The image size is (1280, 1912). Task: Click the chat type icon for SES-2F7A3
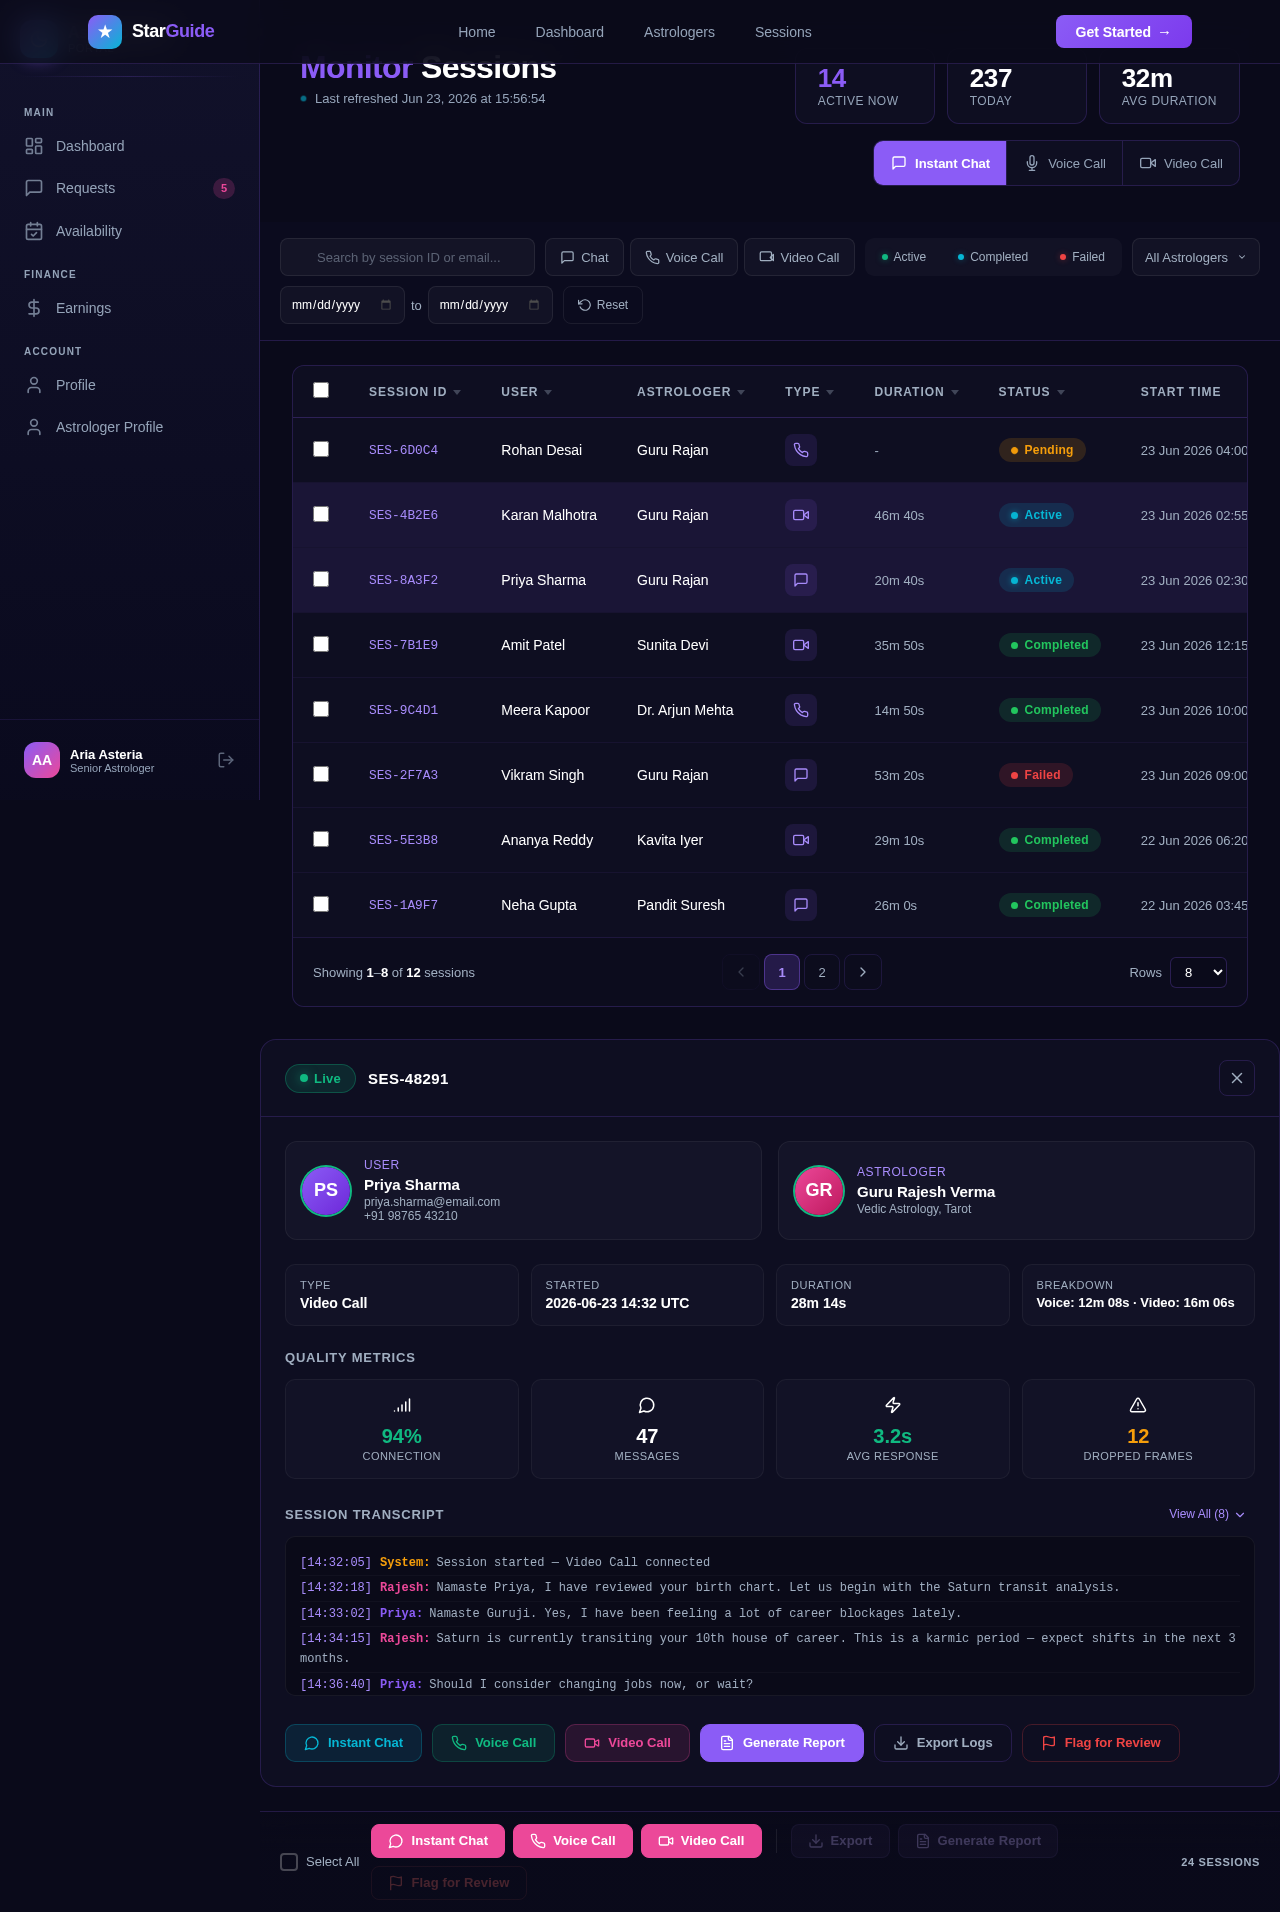[801, 775]
